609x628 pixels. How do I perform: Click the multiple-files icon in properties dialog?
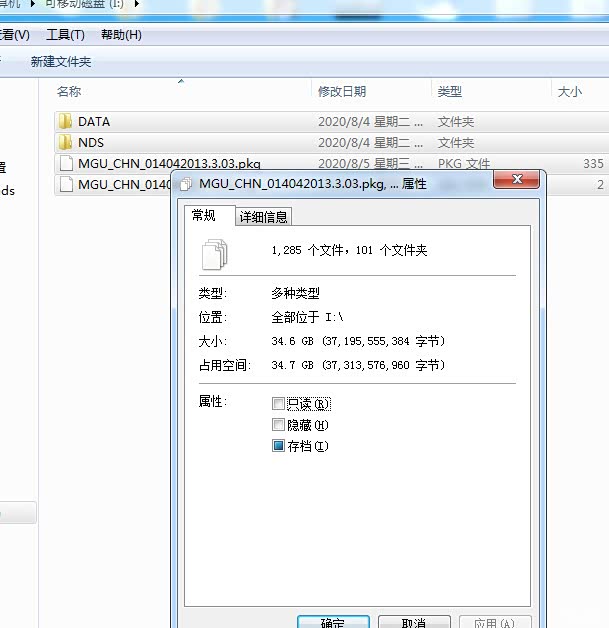coord(215,253)
